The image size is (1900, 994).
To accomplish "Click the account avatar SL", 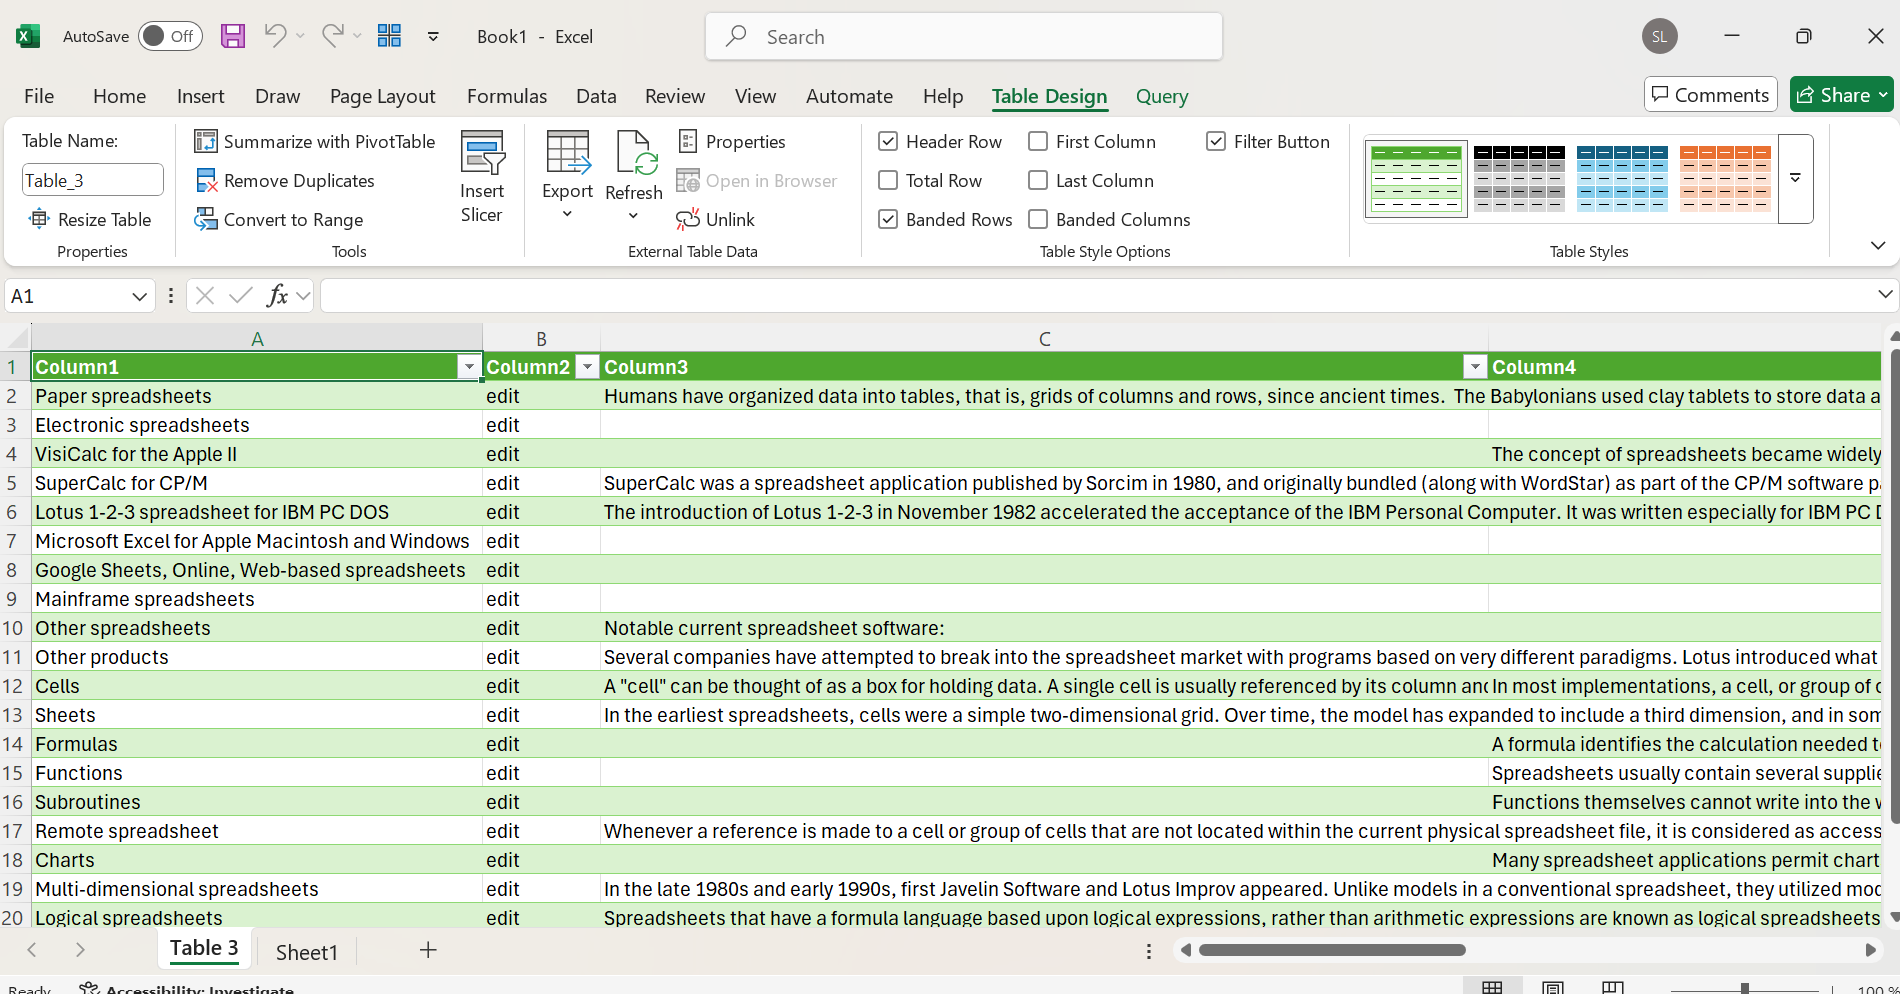I will [x=1660, y=36].
